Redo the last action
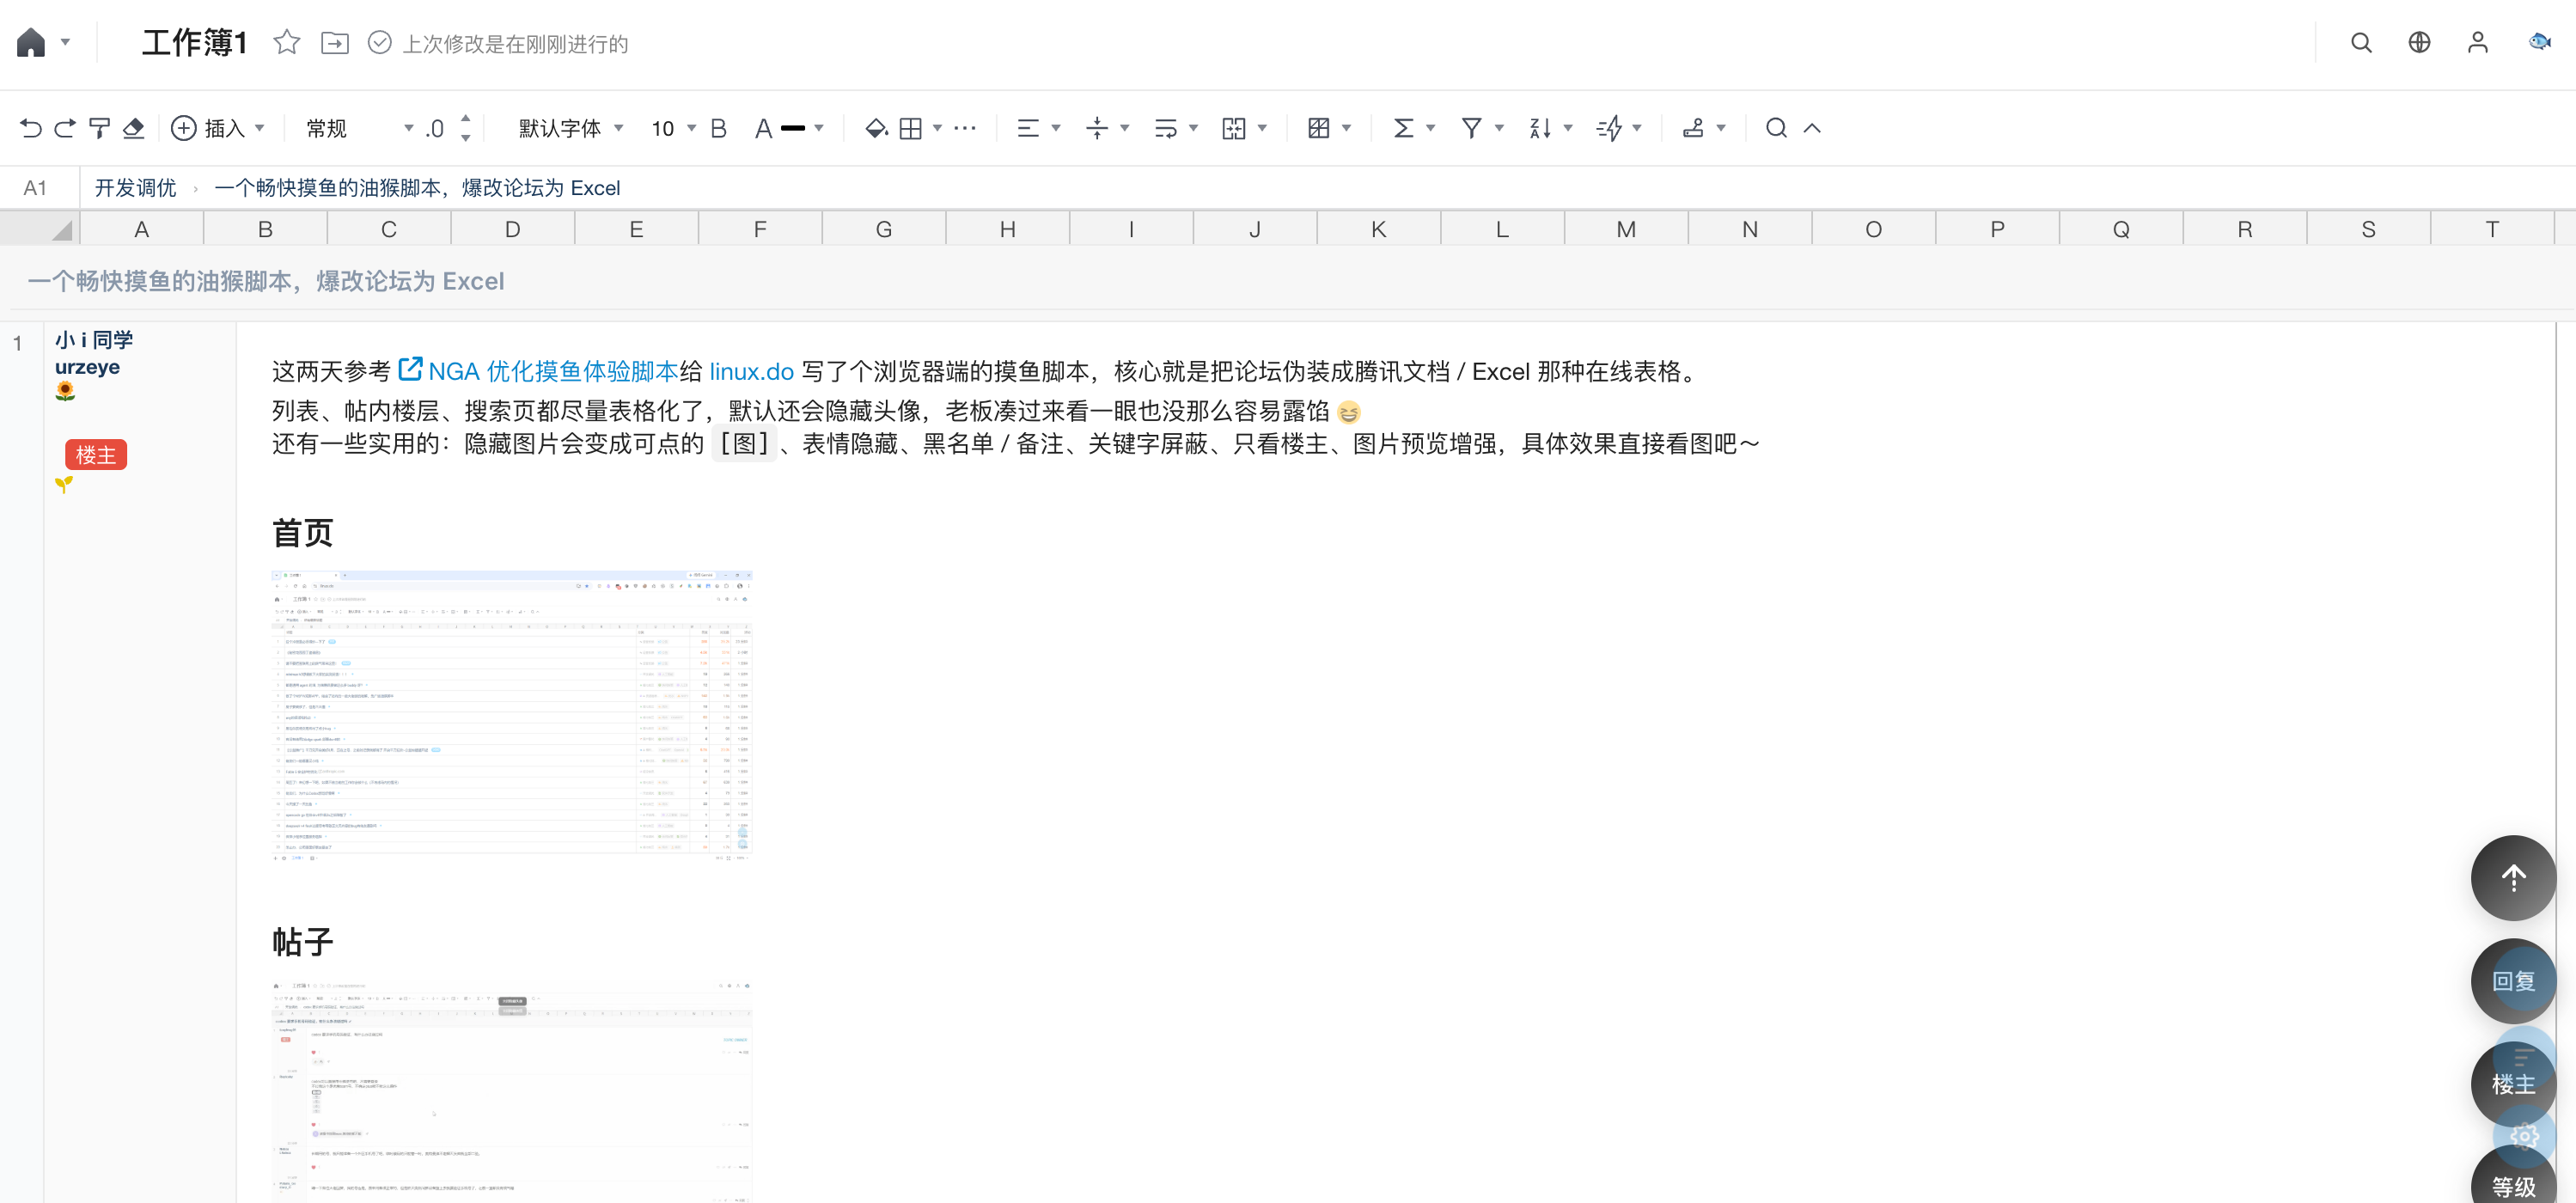The width and height of the screenshot is (2576, 1203). point(65,128)
